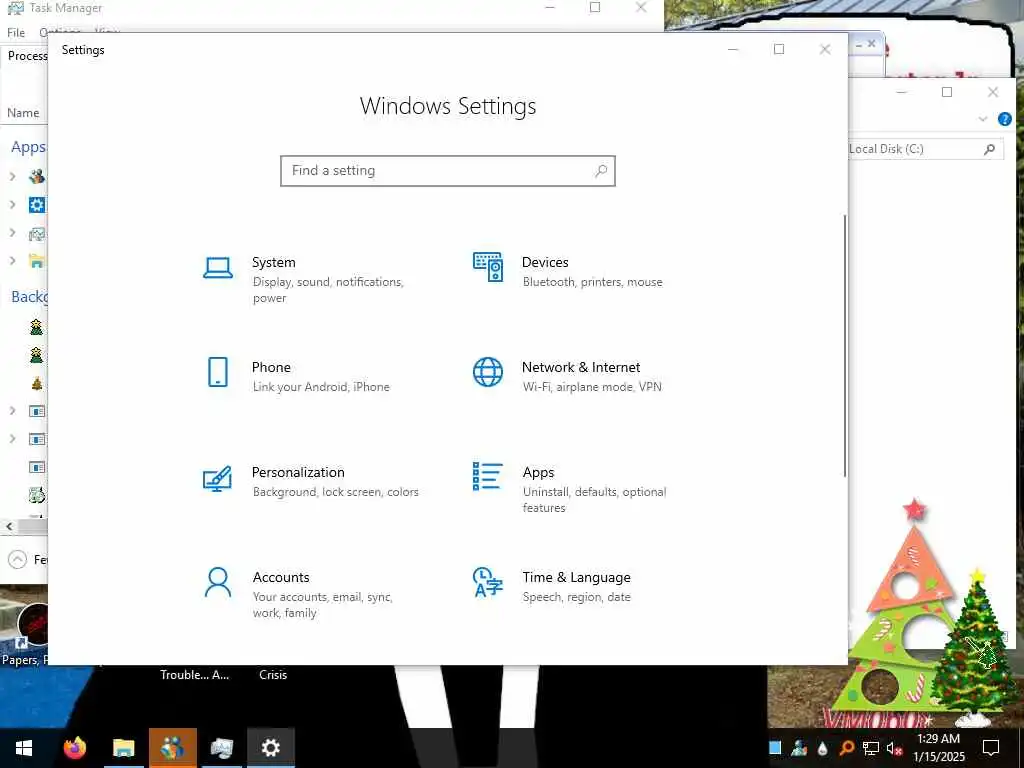Select the Processes tab in Task Manager
The height and width of the screenshot is (768, 1024).
[x=27, y=56]
